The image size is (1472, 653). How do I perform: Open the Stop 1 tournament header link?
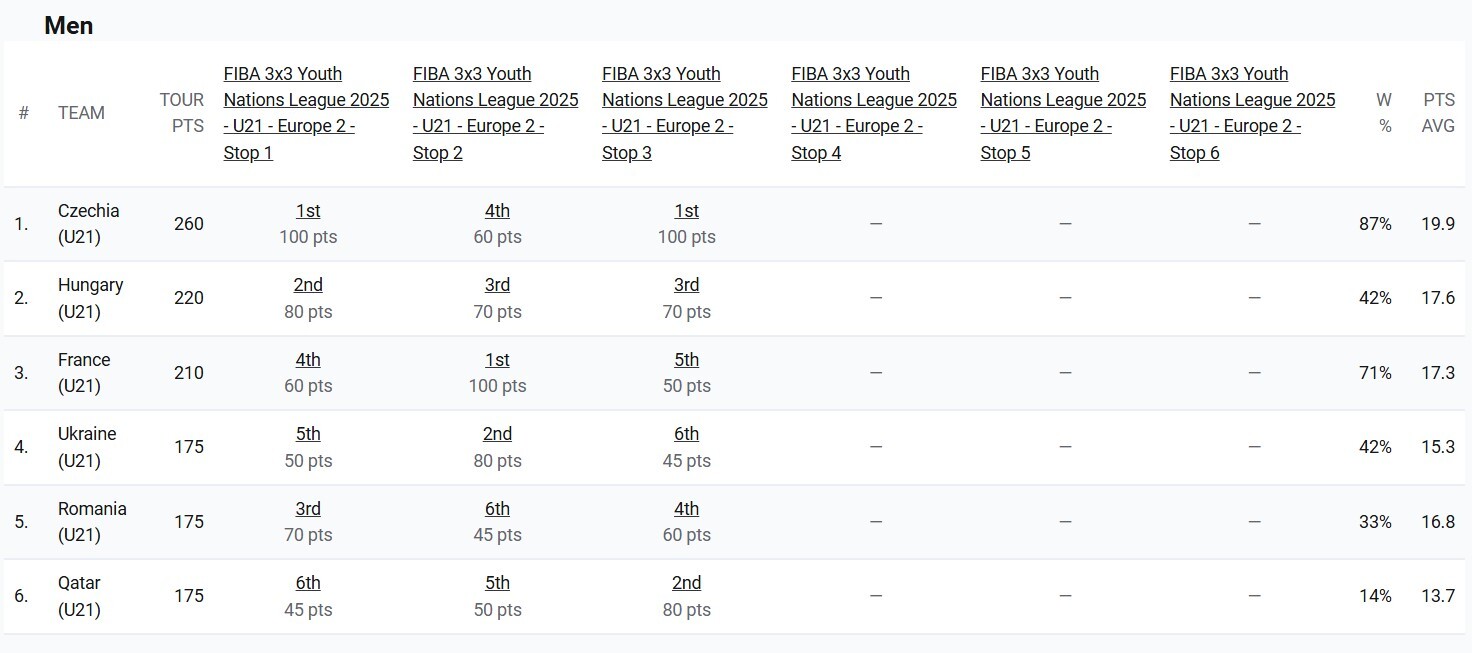(x=306, y=113)
